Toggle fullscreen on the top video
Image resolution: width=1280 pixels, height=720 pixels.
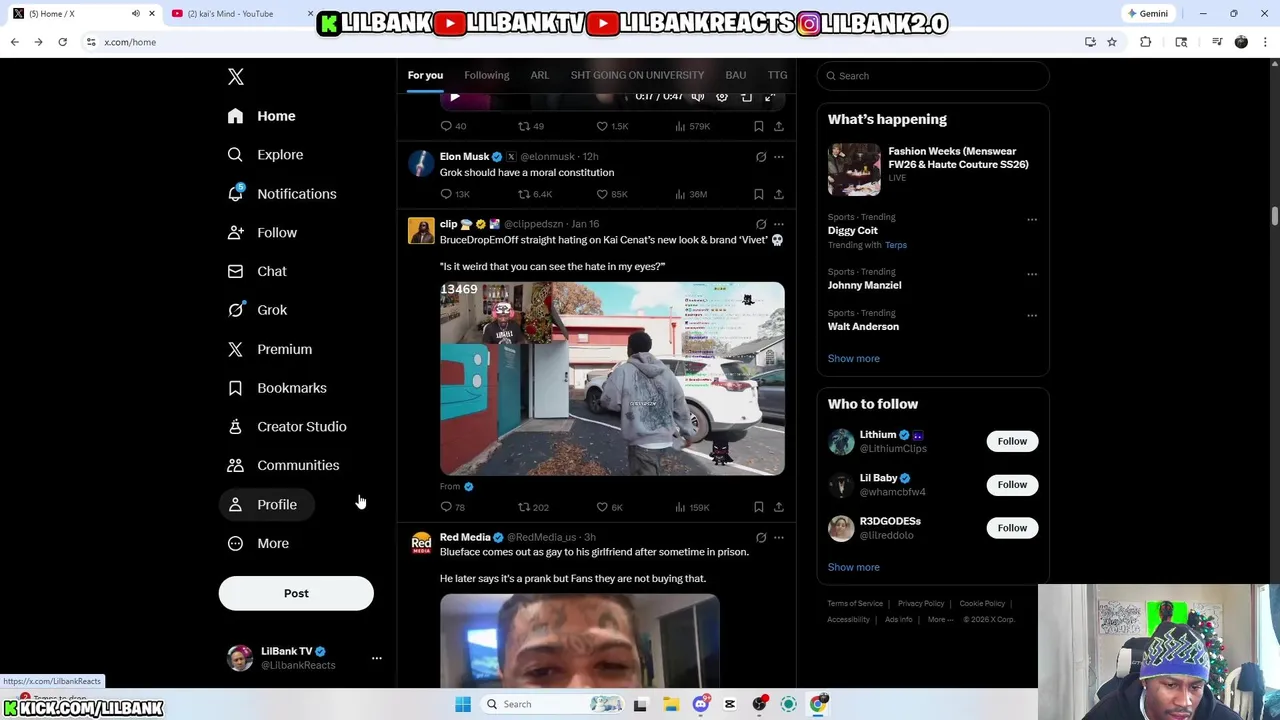pos(770,97)
